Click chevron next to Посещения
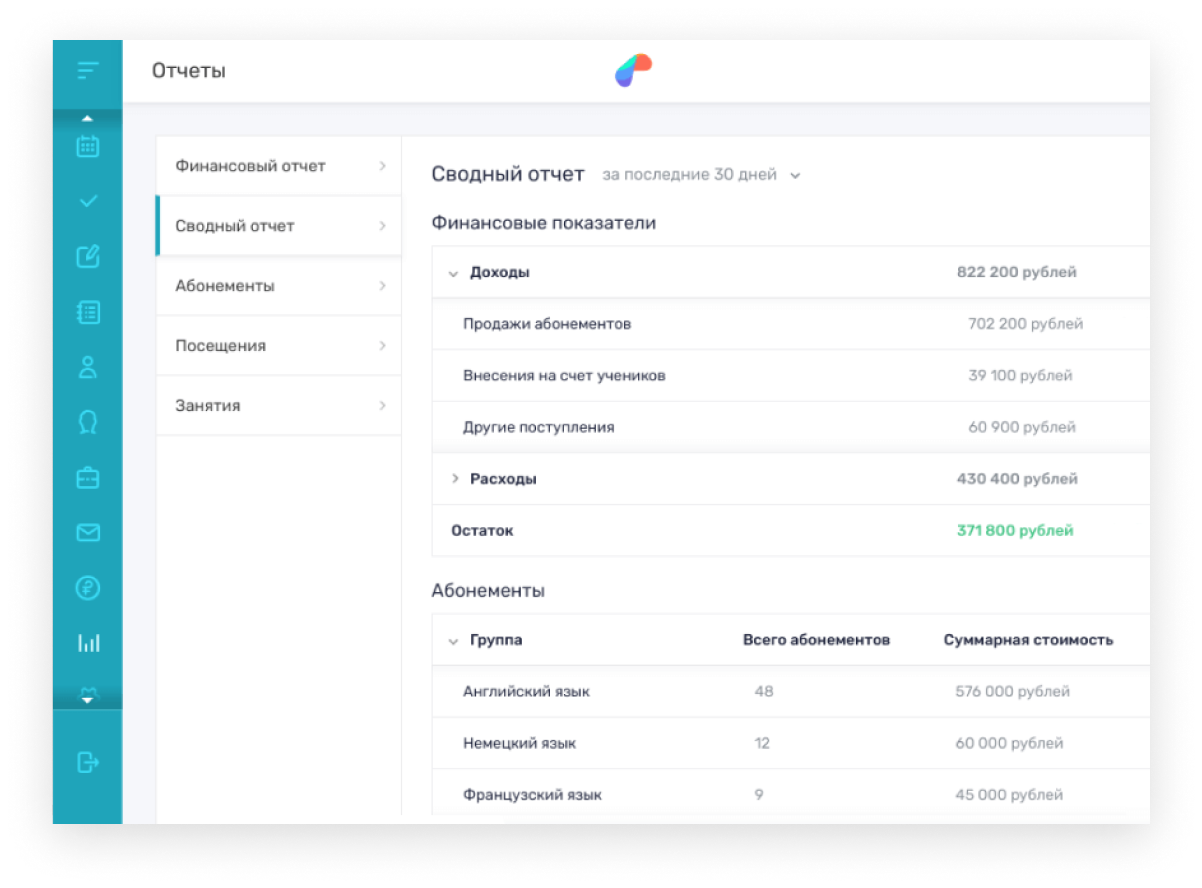The width and height of the screenshot is (1202, 888). tap(383, 346)
